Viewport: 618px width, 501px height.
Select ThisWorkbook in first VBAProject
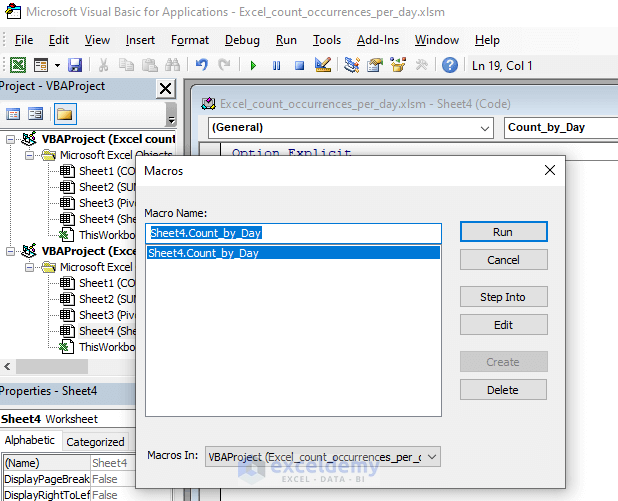pyautogui.click(x=97, y=235)
